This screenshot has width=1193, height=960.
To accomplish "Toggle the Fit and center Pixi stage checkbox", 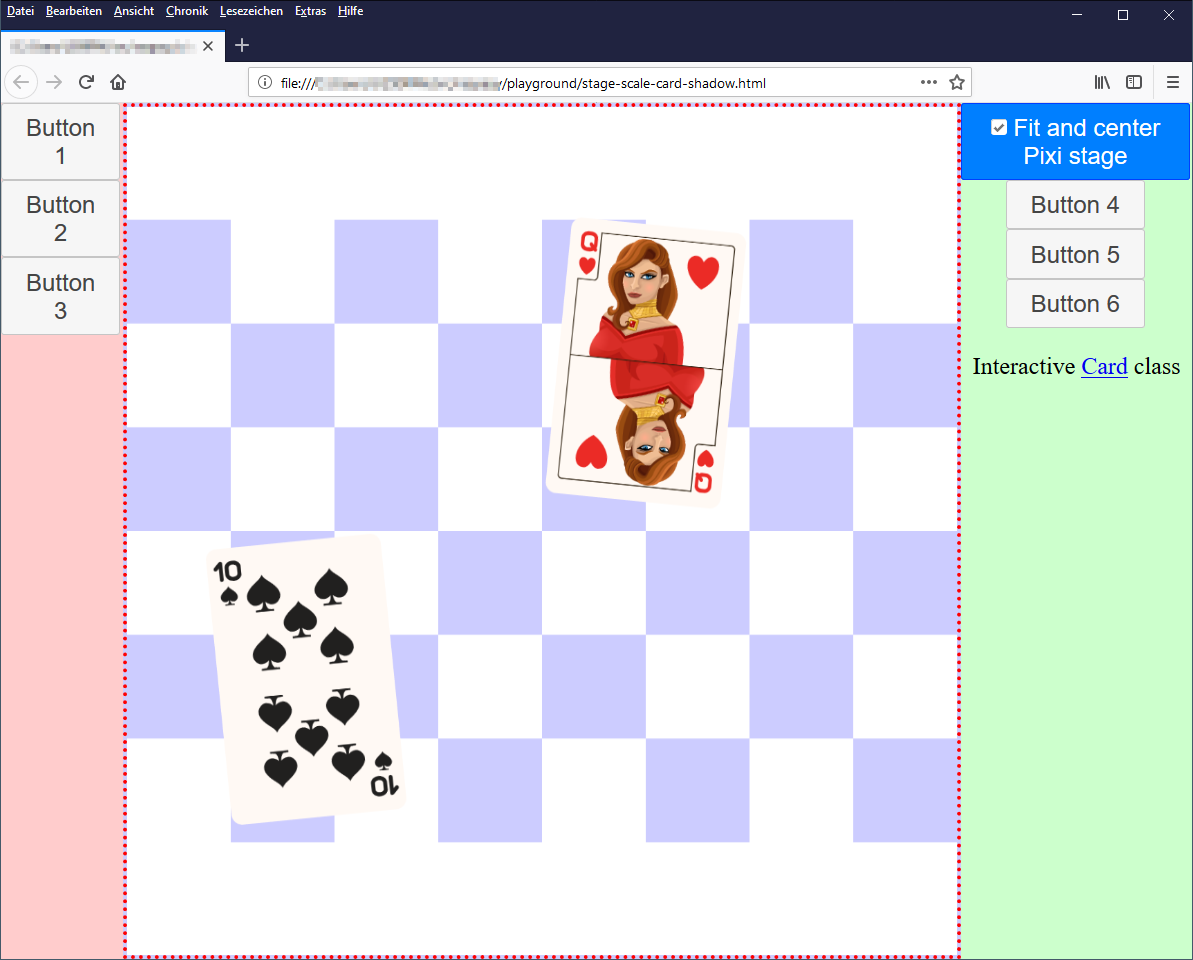I will pyautogui.click(x=999, y=128).
